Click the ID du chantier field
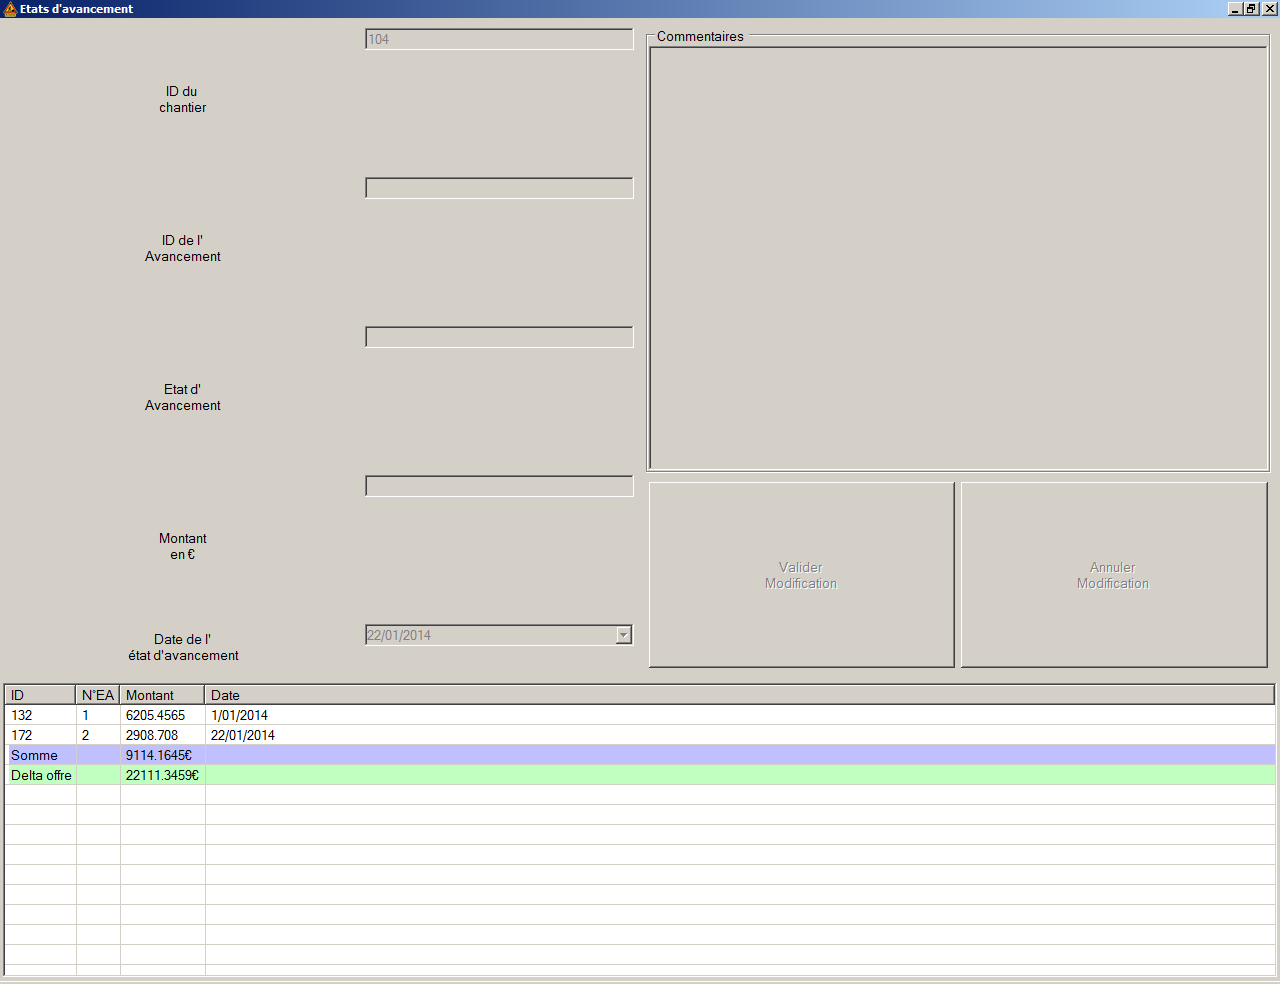Viewport: 1280px width, 984px height. coord(499,40)
